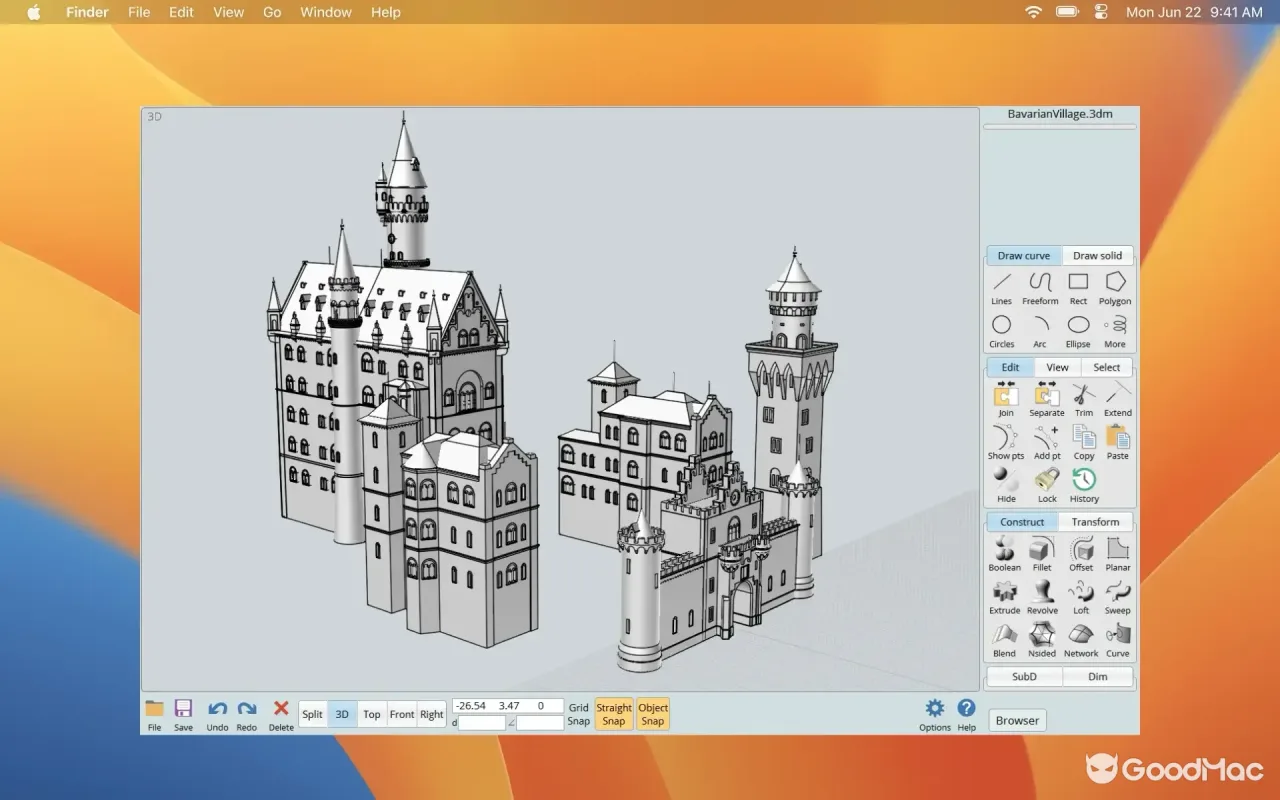1280x800 pixels.
Task: Open Options gear
Action: (x=935, y=715)
